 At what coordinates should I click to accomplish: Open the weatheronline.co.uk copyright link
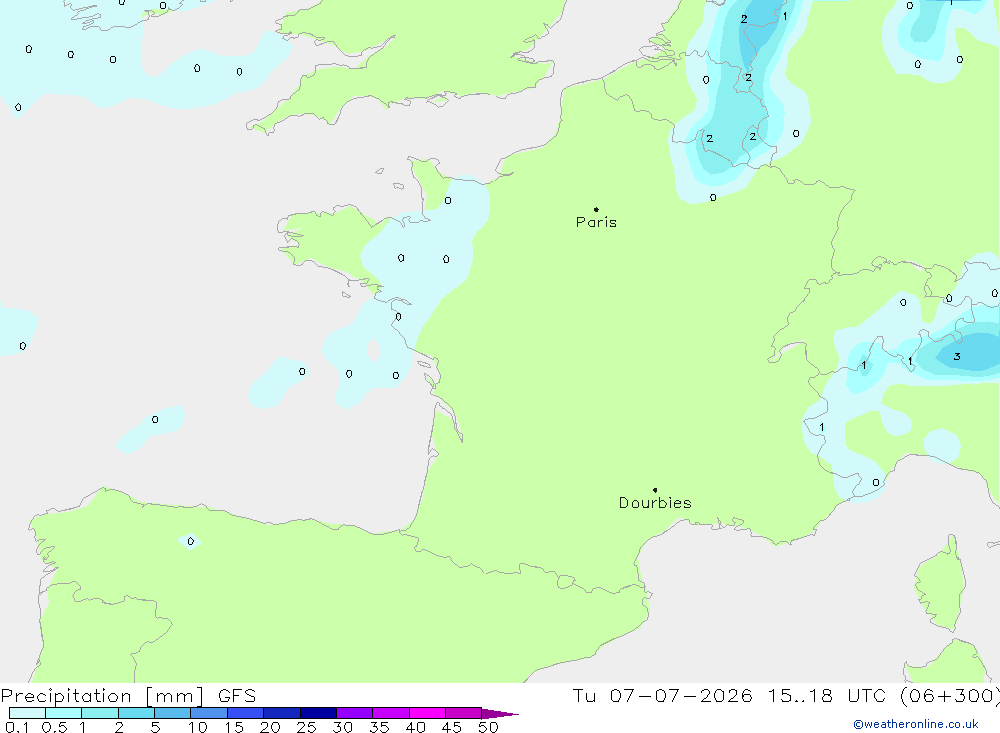coord(916,724)
